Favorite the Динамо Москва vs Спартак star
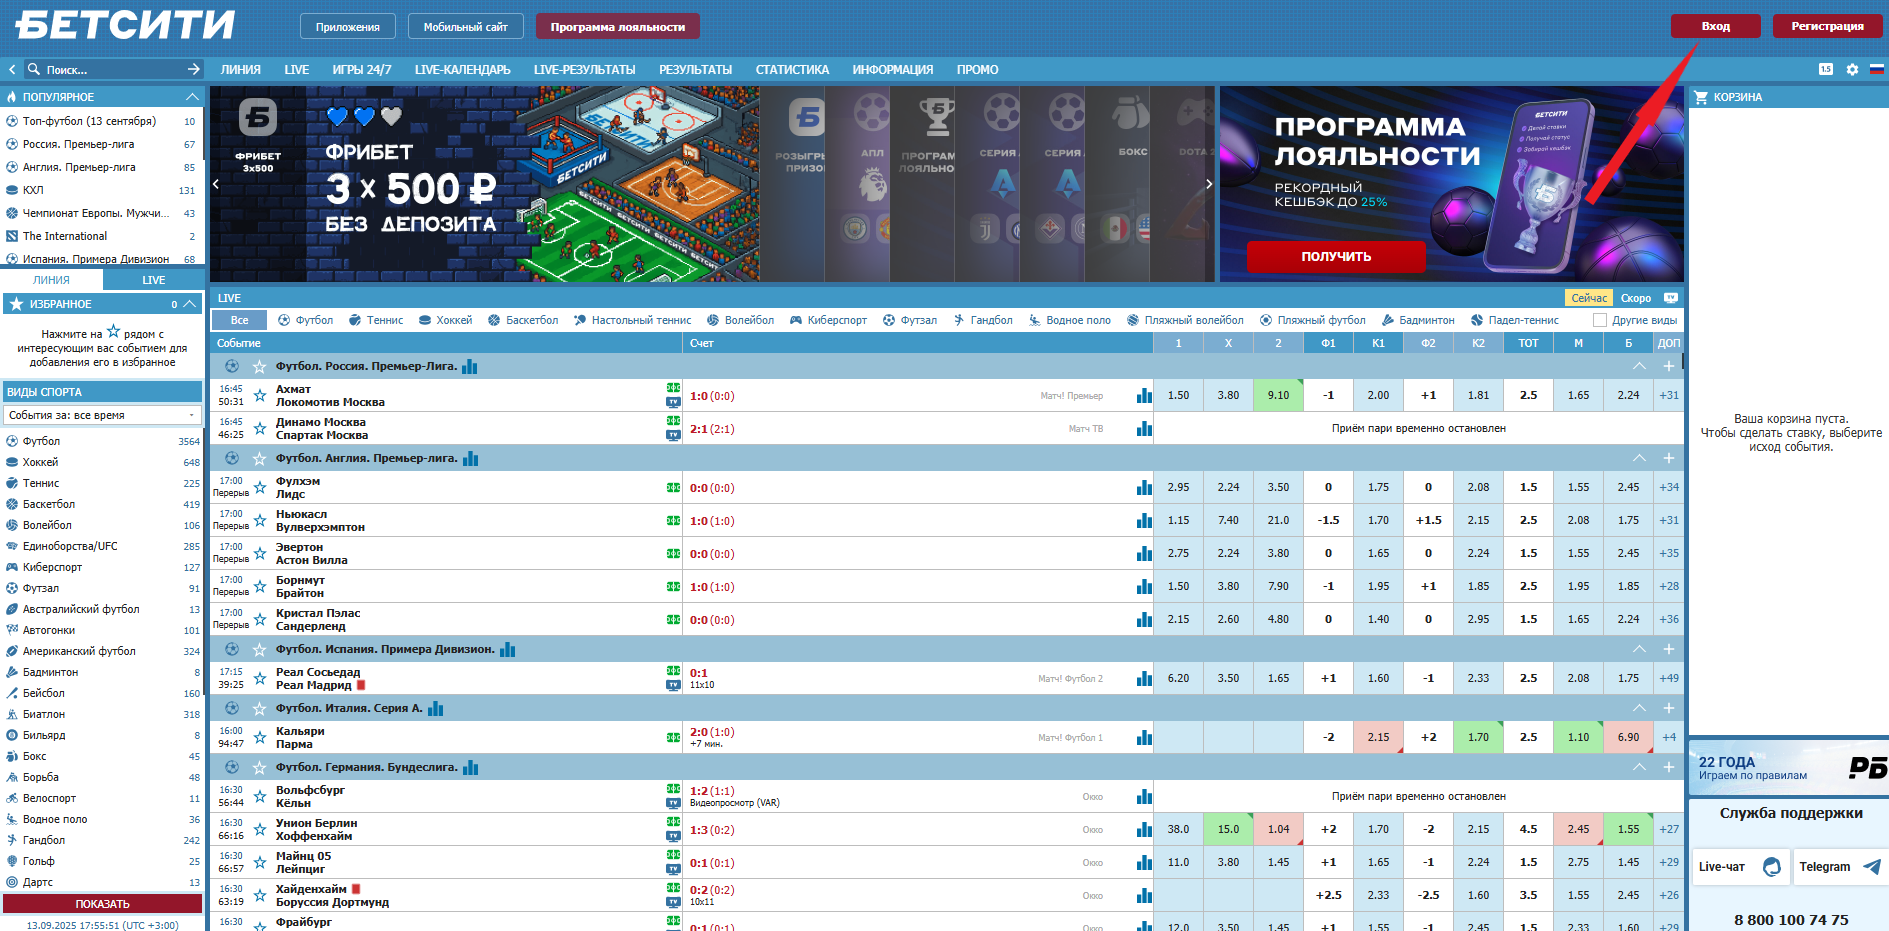Image resolution: width=1889 pixels, height=931 pixels. tap(260, 429)
